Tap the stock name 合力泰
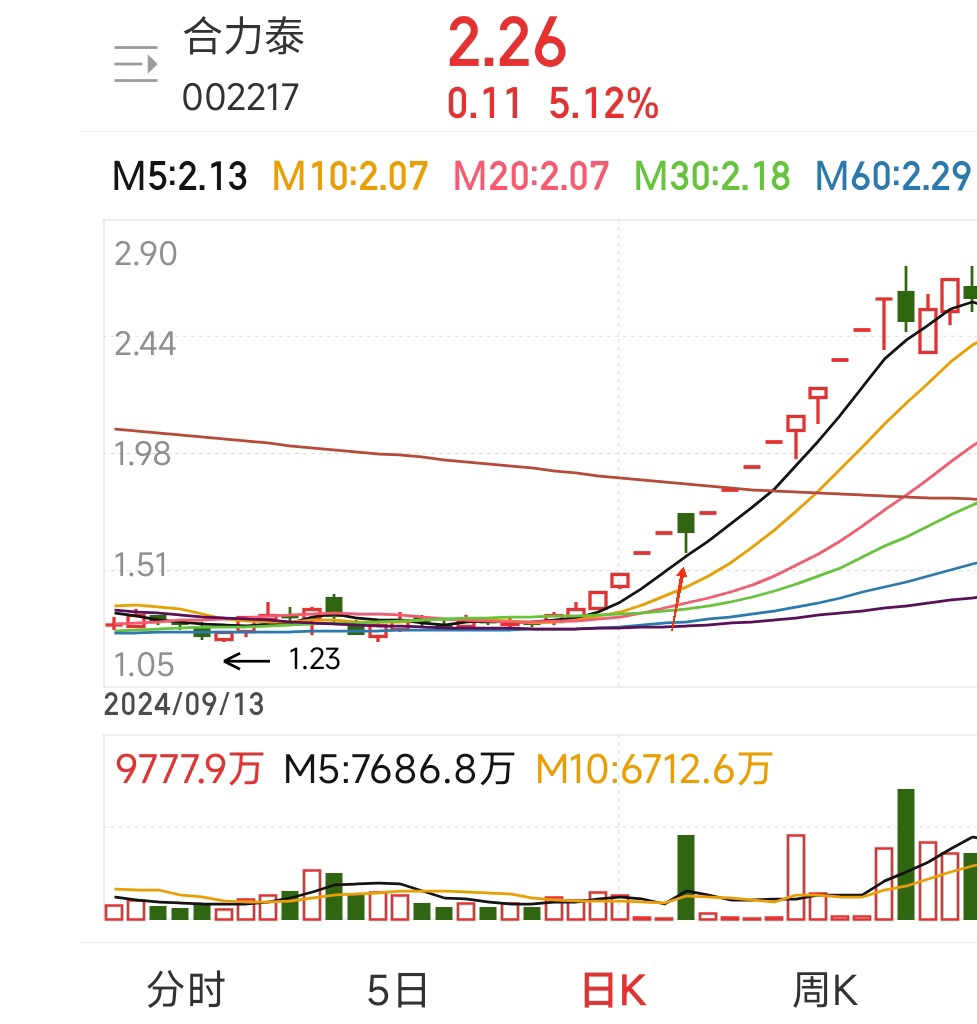Image resolution: width=977 pixels, height=1024 pixels. 244,37
